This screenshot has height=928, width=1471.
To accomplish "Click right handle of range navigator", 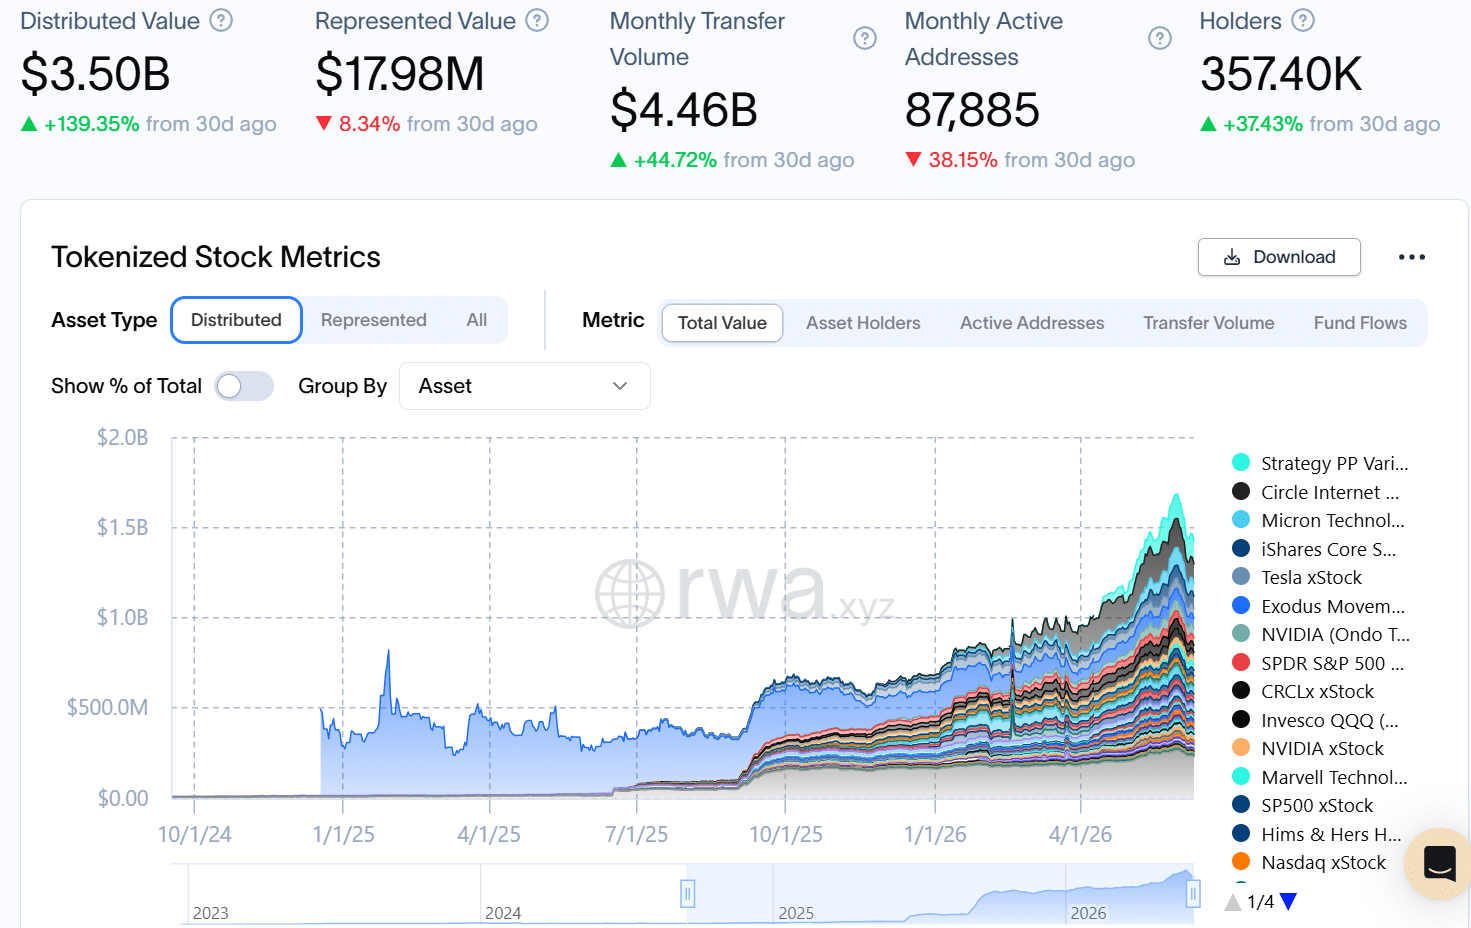I will pyautogui.click(x=1193, y=893).
